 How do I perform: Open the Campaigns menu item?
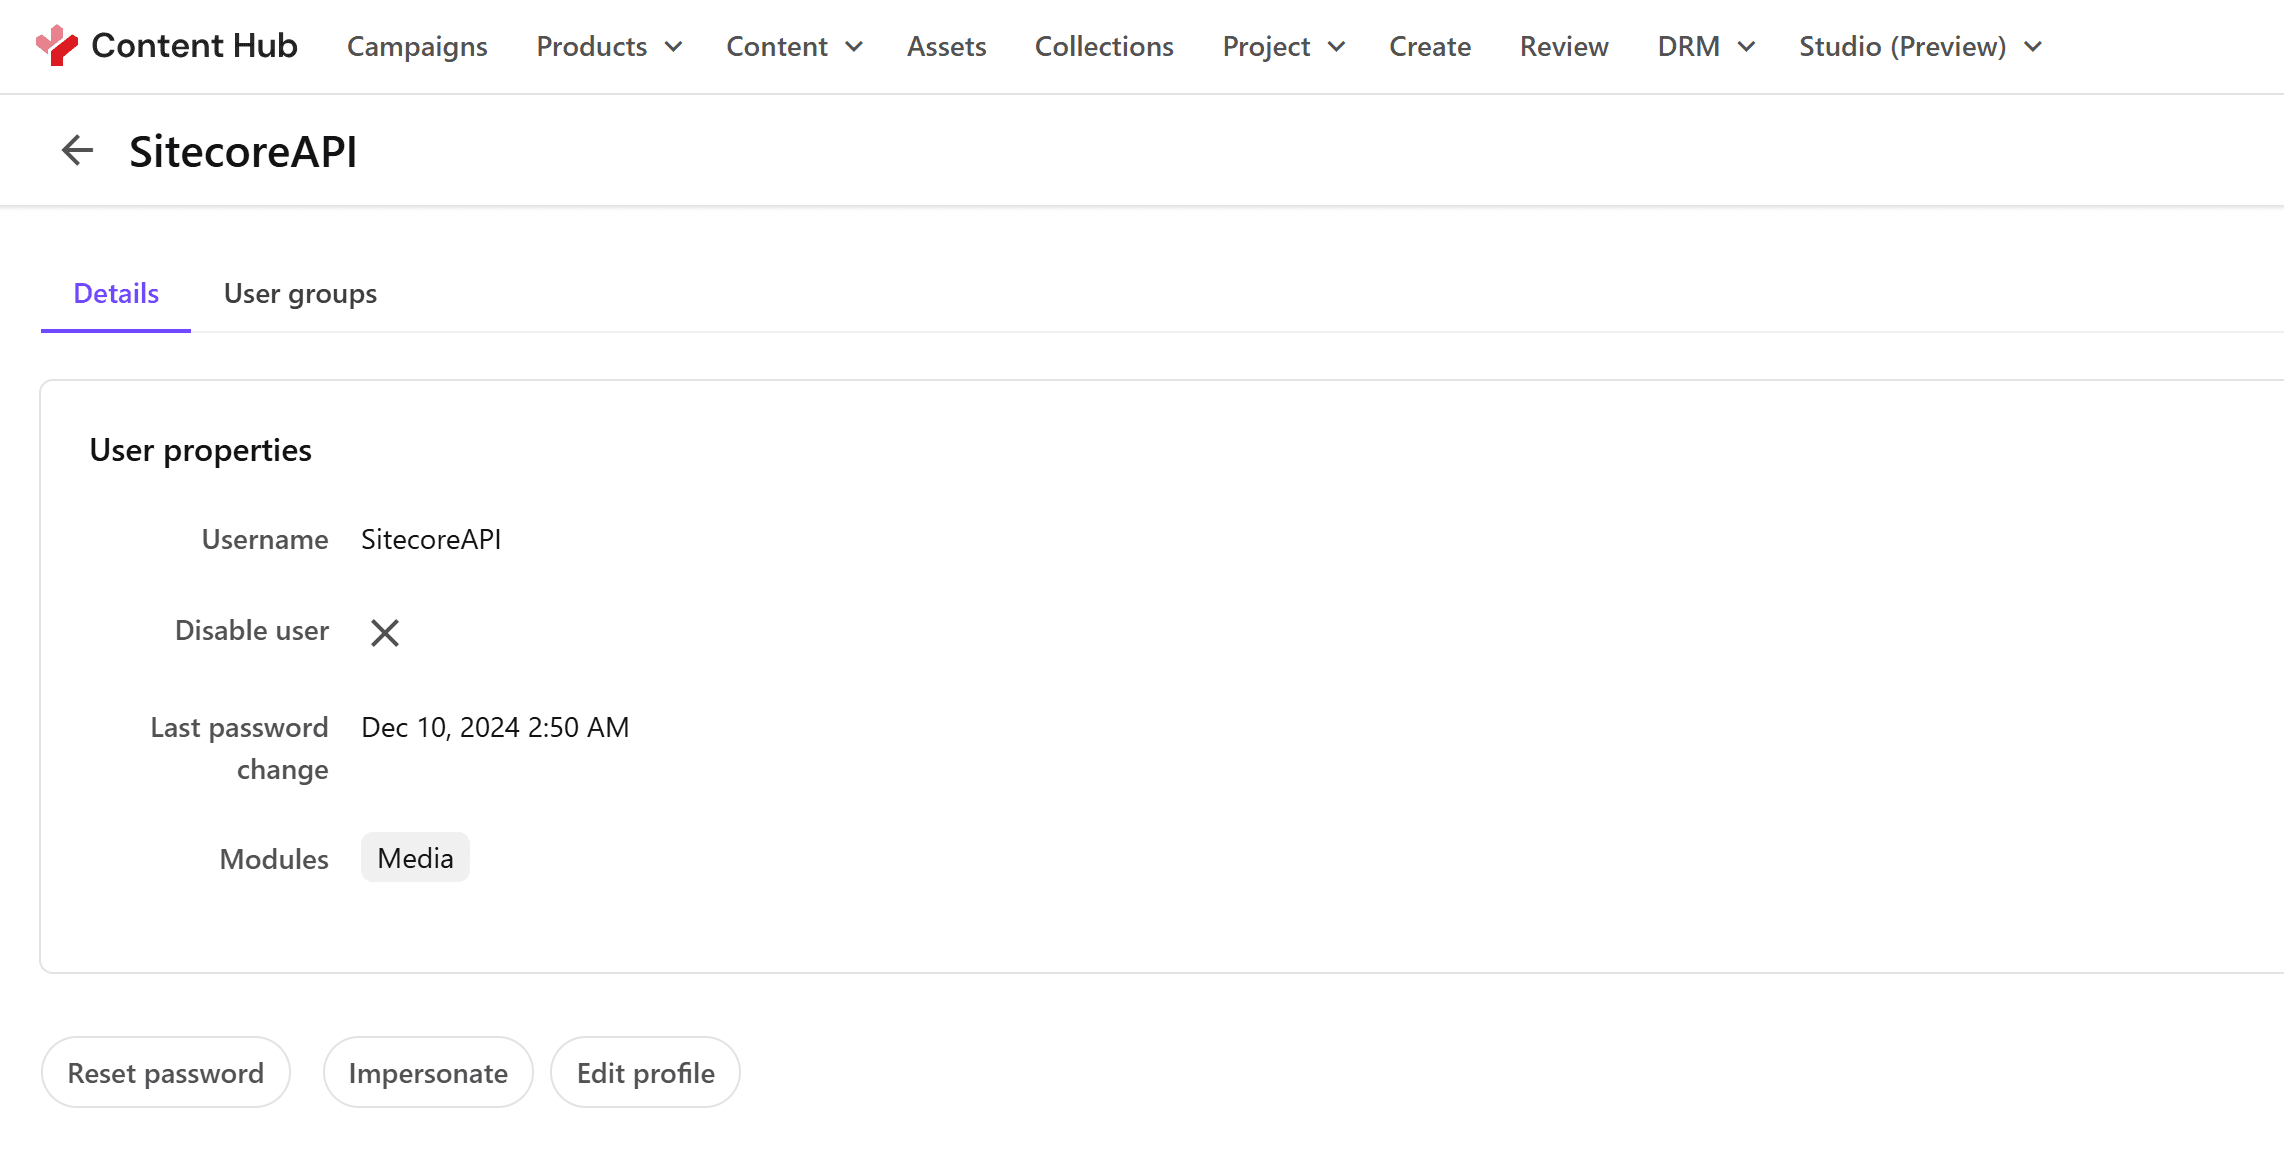click(x=417, y=47)
